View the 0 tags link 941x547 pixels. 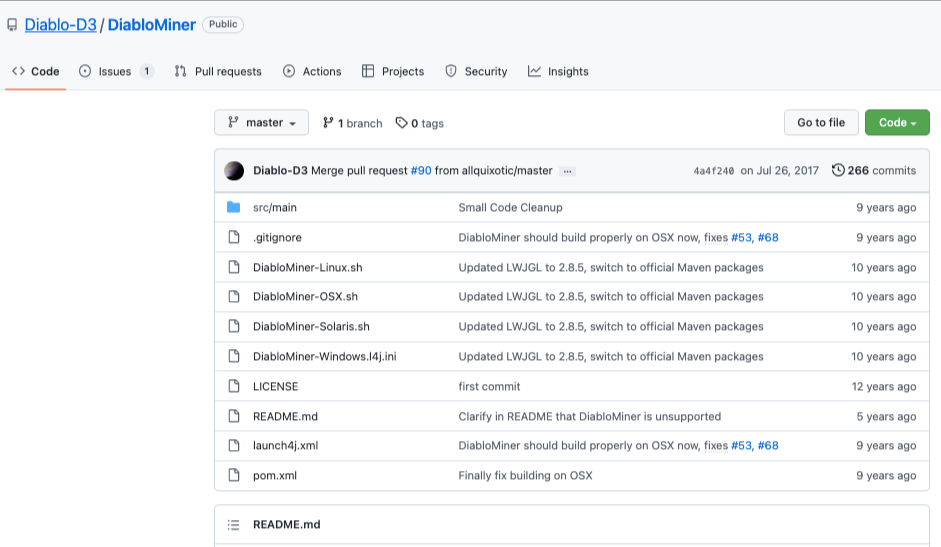coord(419,123)
